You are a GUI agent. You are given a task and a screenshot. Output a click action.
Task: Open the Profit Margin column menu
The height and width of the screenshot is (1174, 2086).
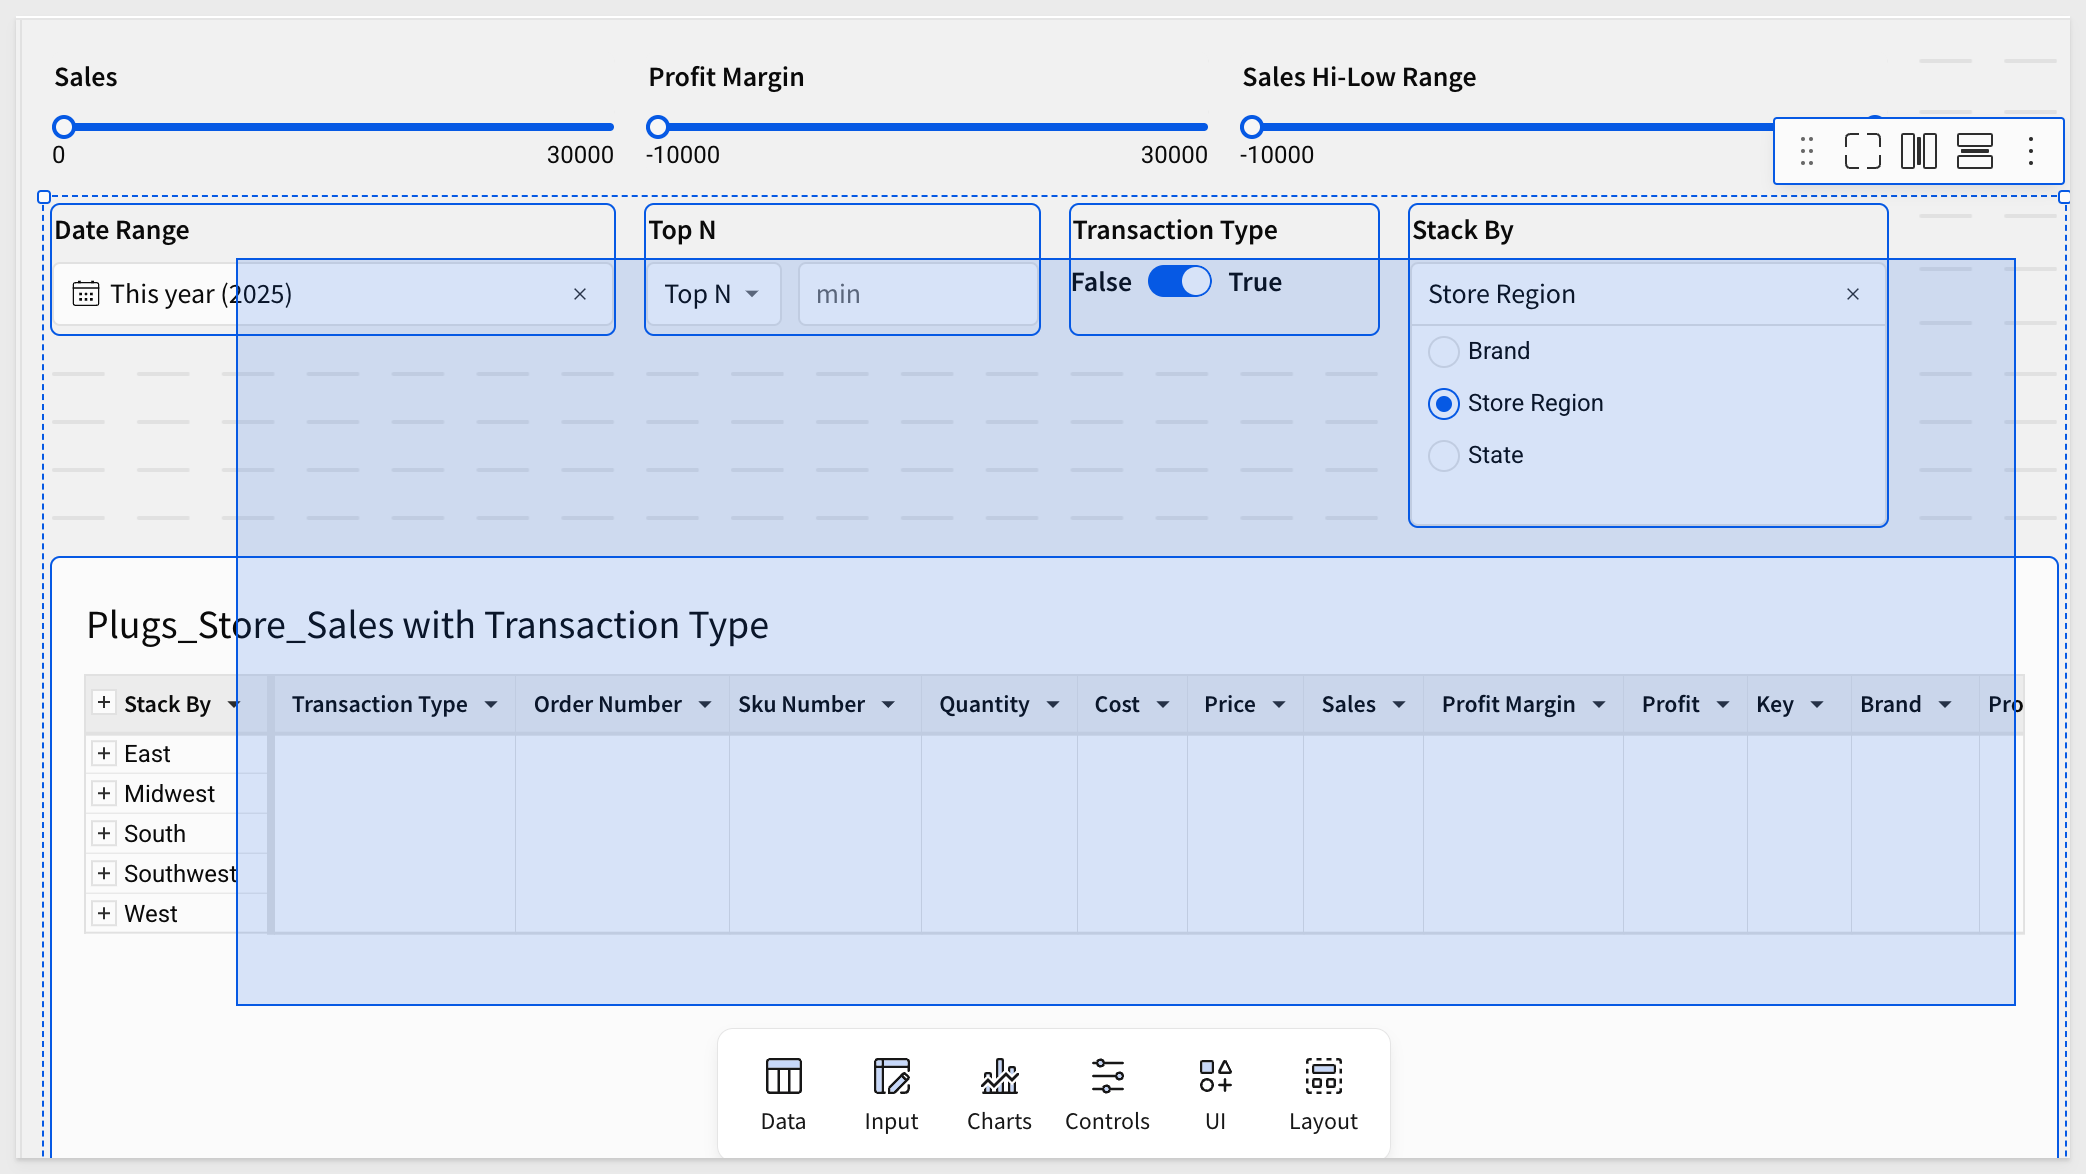[1598, 704]
